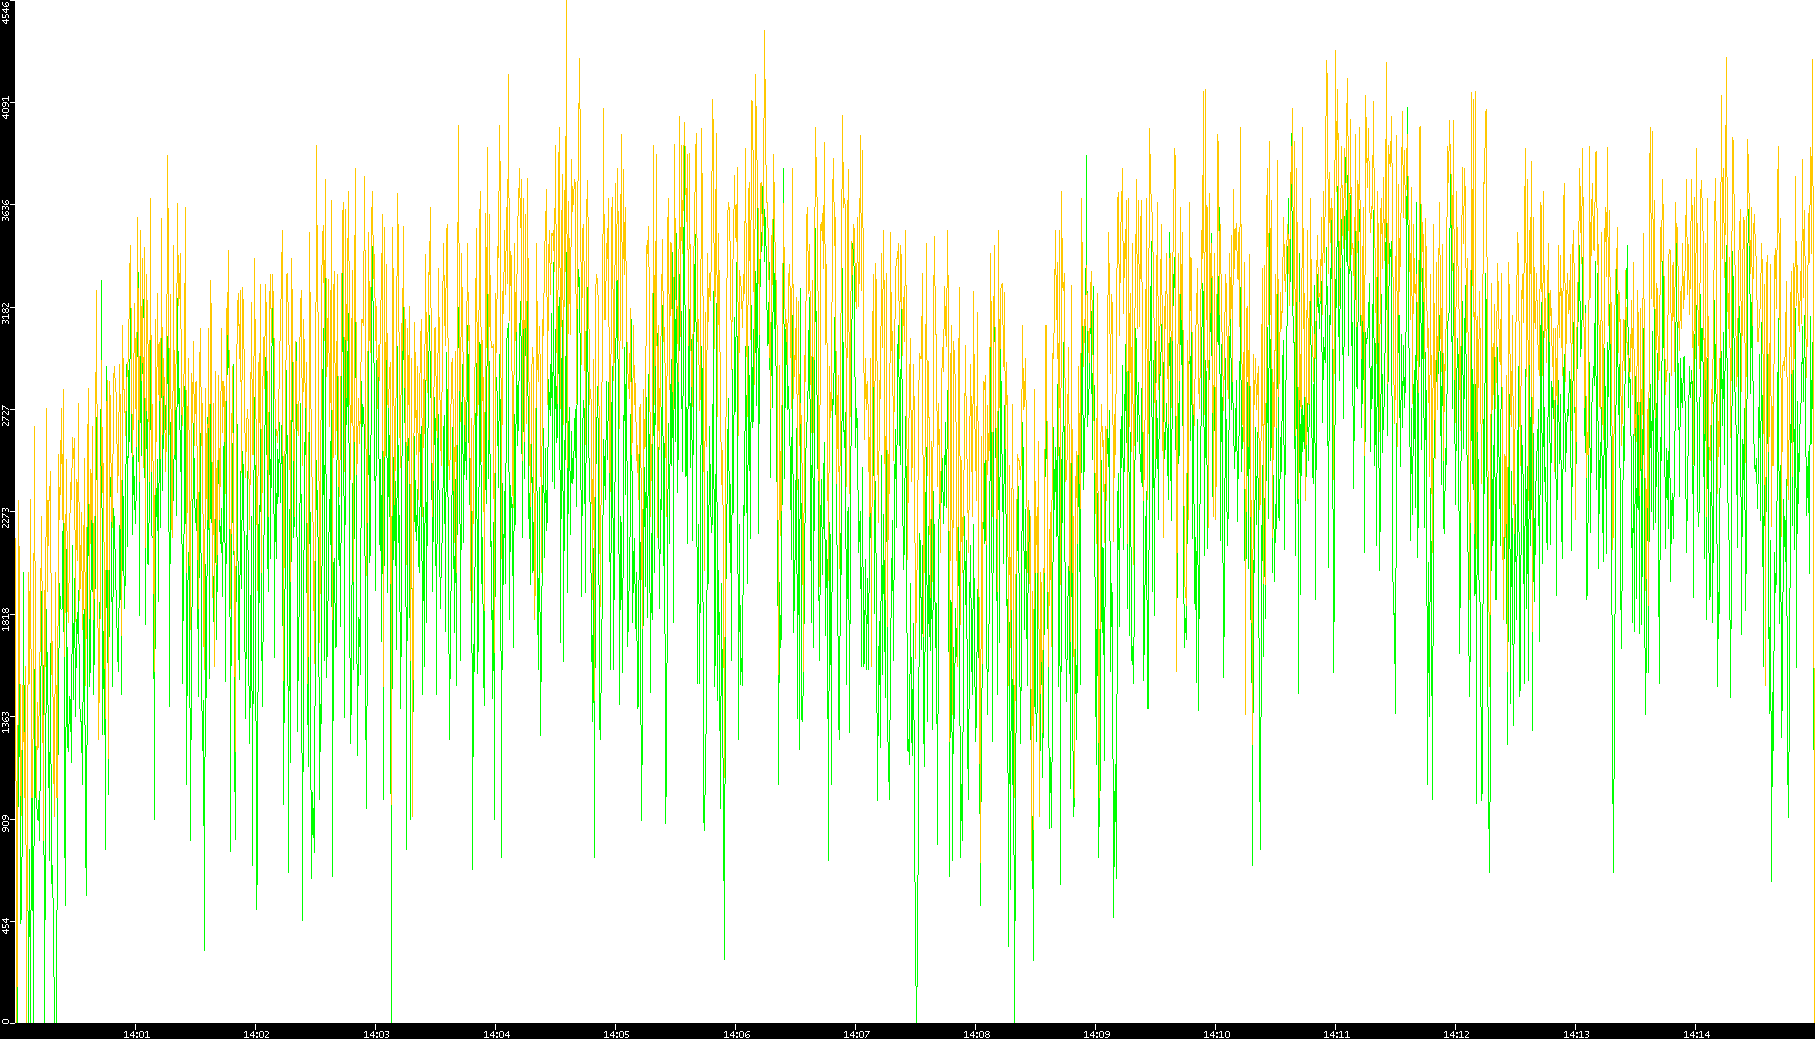Click the 14:01 time axis label
The image size is (1815, 1039).
(x=136, y=1034)
